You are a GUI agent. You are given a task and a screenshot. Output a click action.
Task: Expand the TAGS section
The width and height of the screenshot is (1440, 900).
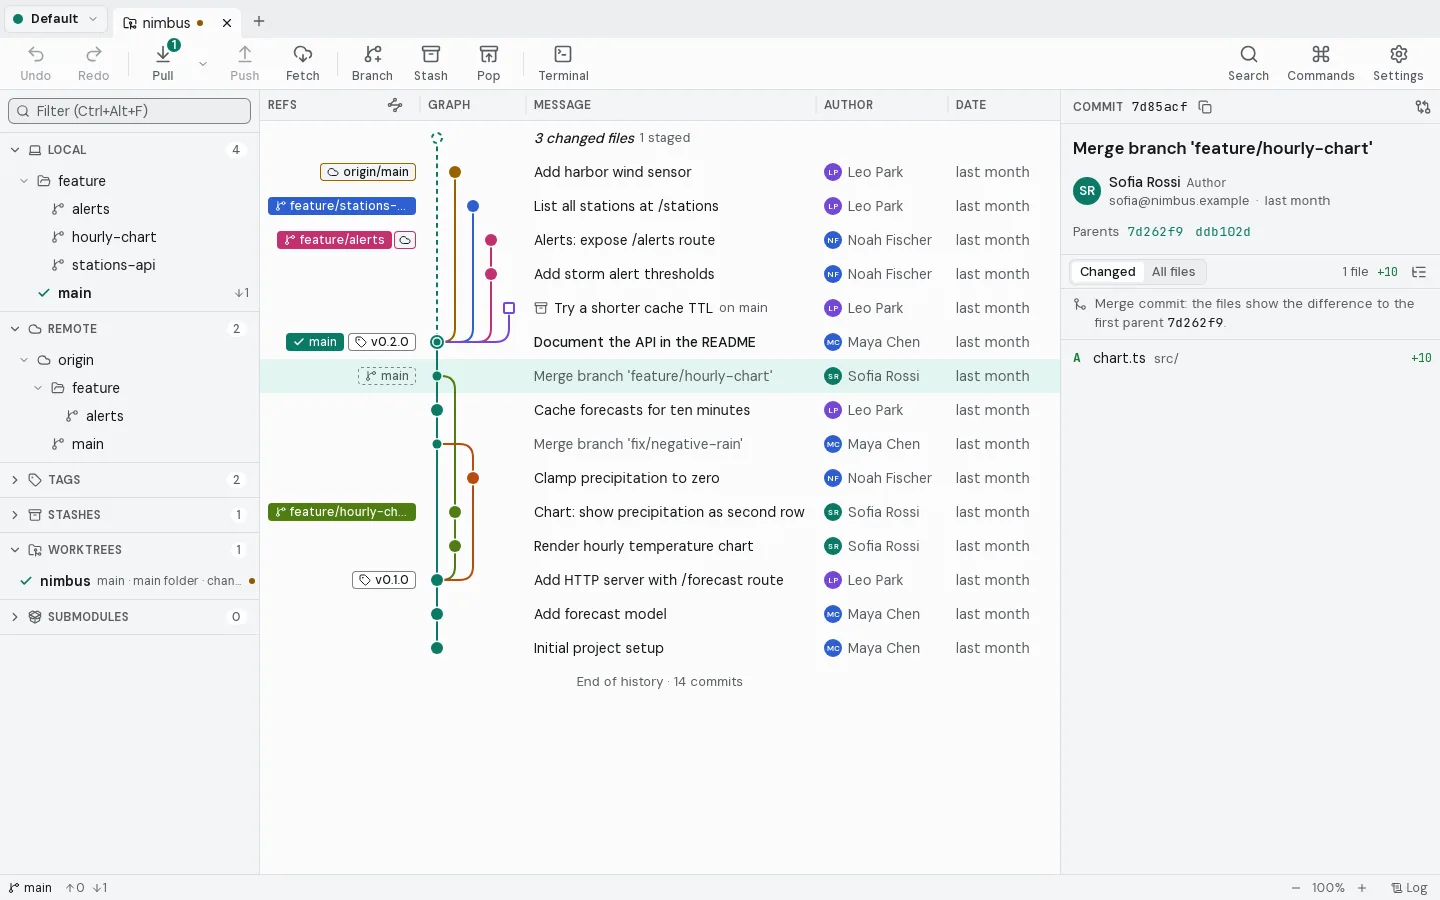(x=15, y=480)
